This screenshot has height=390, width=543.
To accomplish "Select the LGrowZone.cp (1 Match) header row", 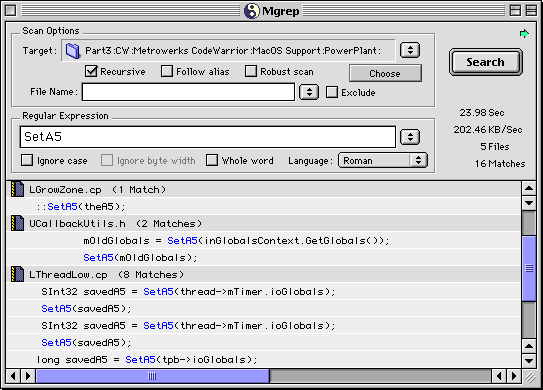I will coord(264,189).
